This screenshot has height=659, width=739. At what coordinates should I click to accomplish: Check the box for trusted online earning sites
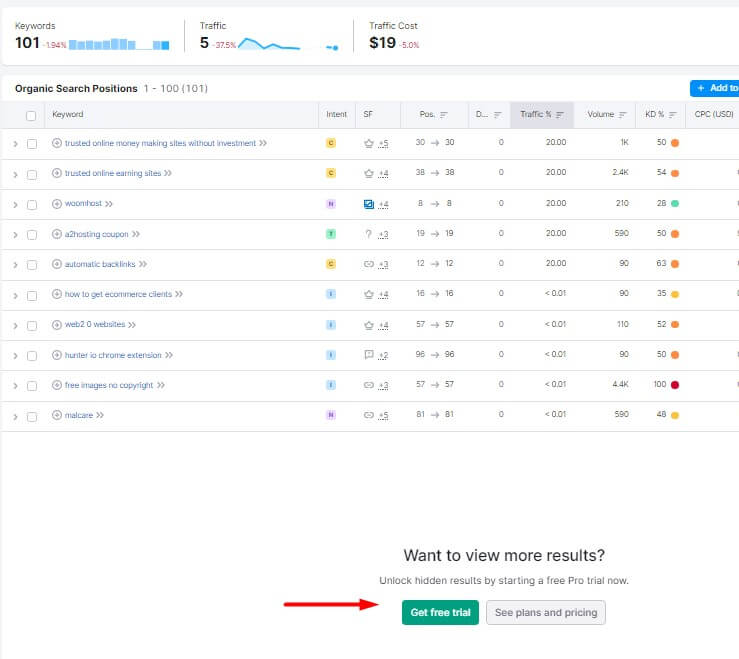(32, 174)
